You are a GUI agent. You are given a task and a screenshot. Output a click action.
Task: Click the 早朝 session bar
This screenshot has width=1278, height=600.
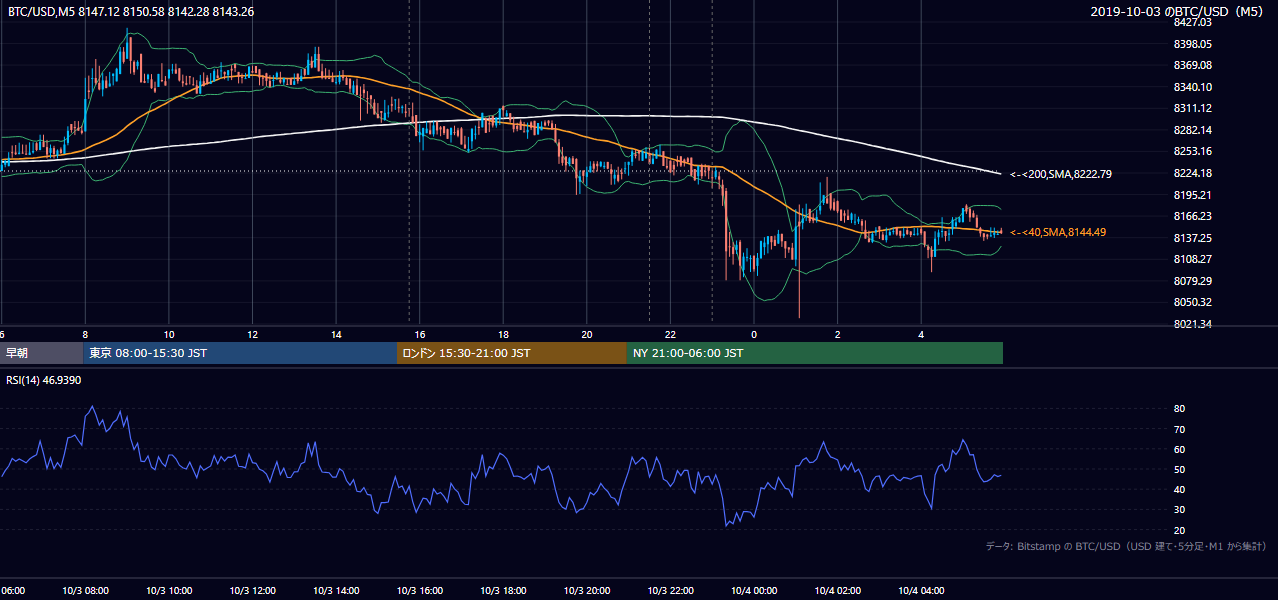41,353
